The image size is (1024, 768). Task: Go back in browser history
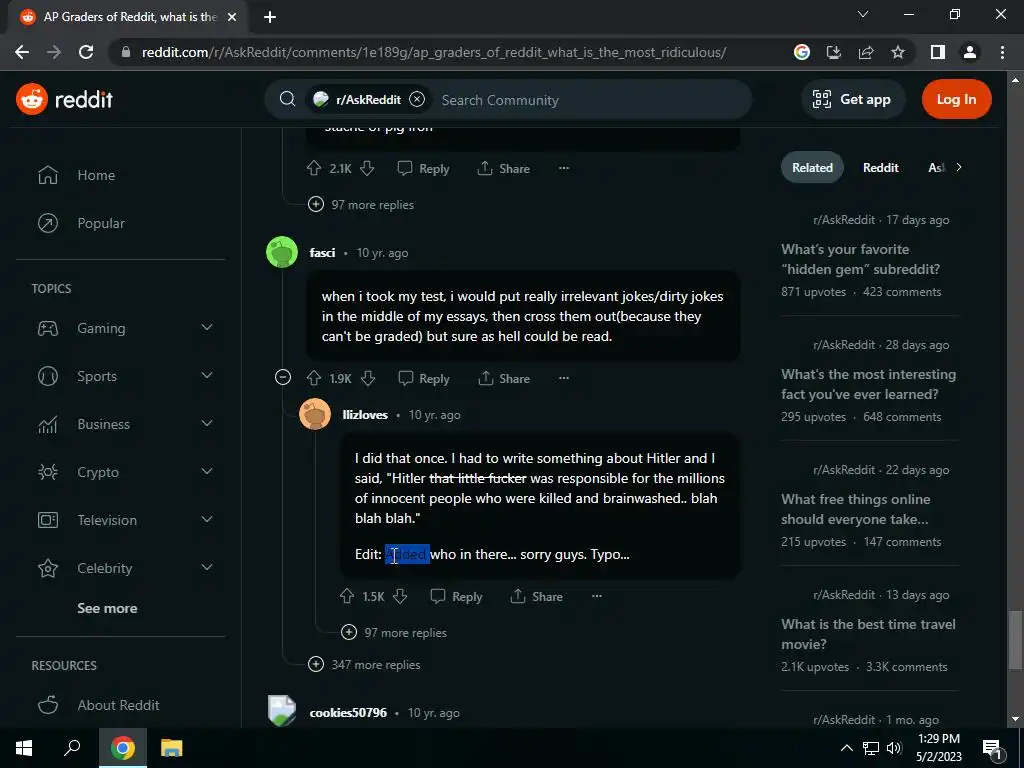tap(22, 52)
